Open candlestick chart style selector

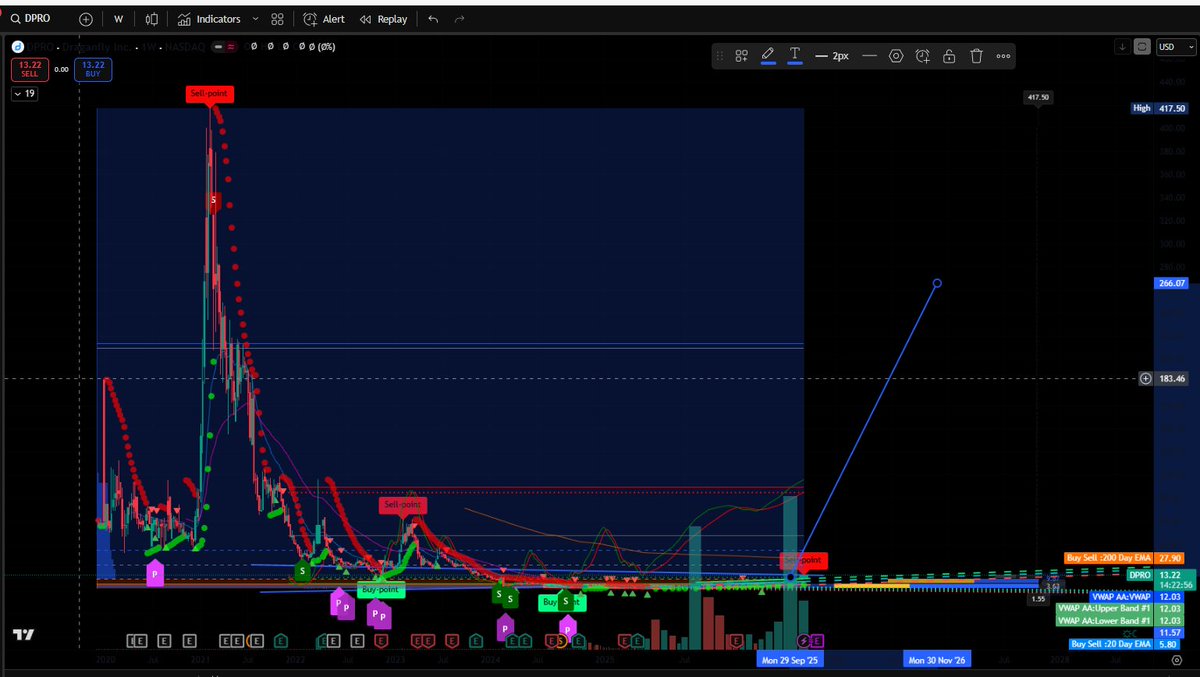[x=151, y=19]
